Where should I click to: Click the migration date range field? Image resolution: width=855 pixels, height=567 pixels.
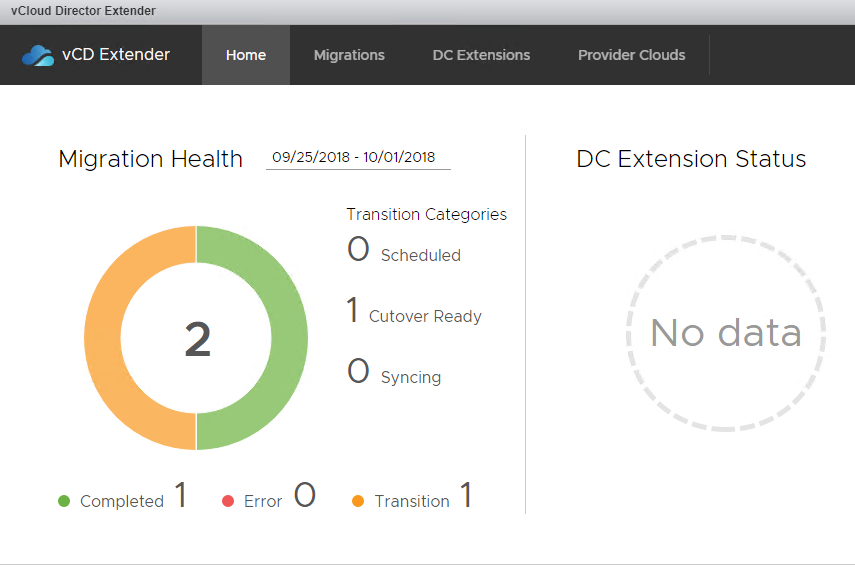tap(358, 158)
